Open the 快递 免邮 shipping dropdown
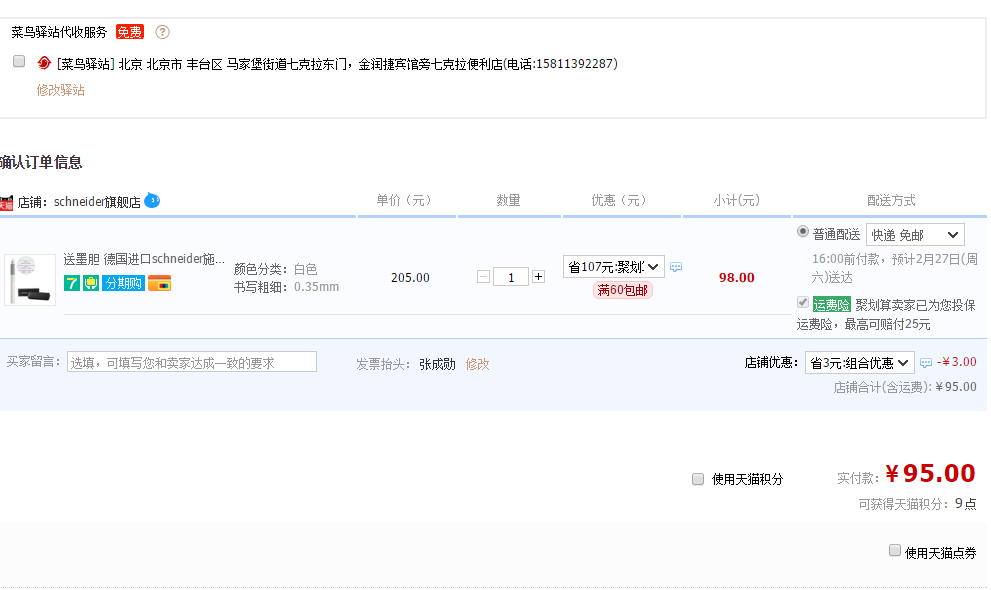The height and width of the screenshot is (590, 991). (x=915, y=235)
